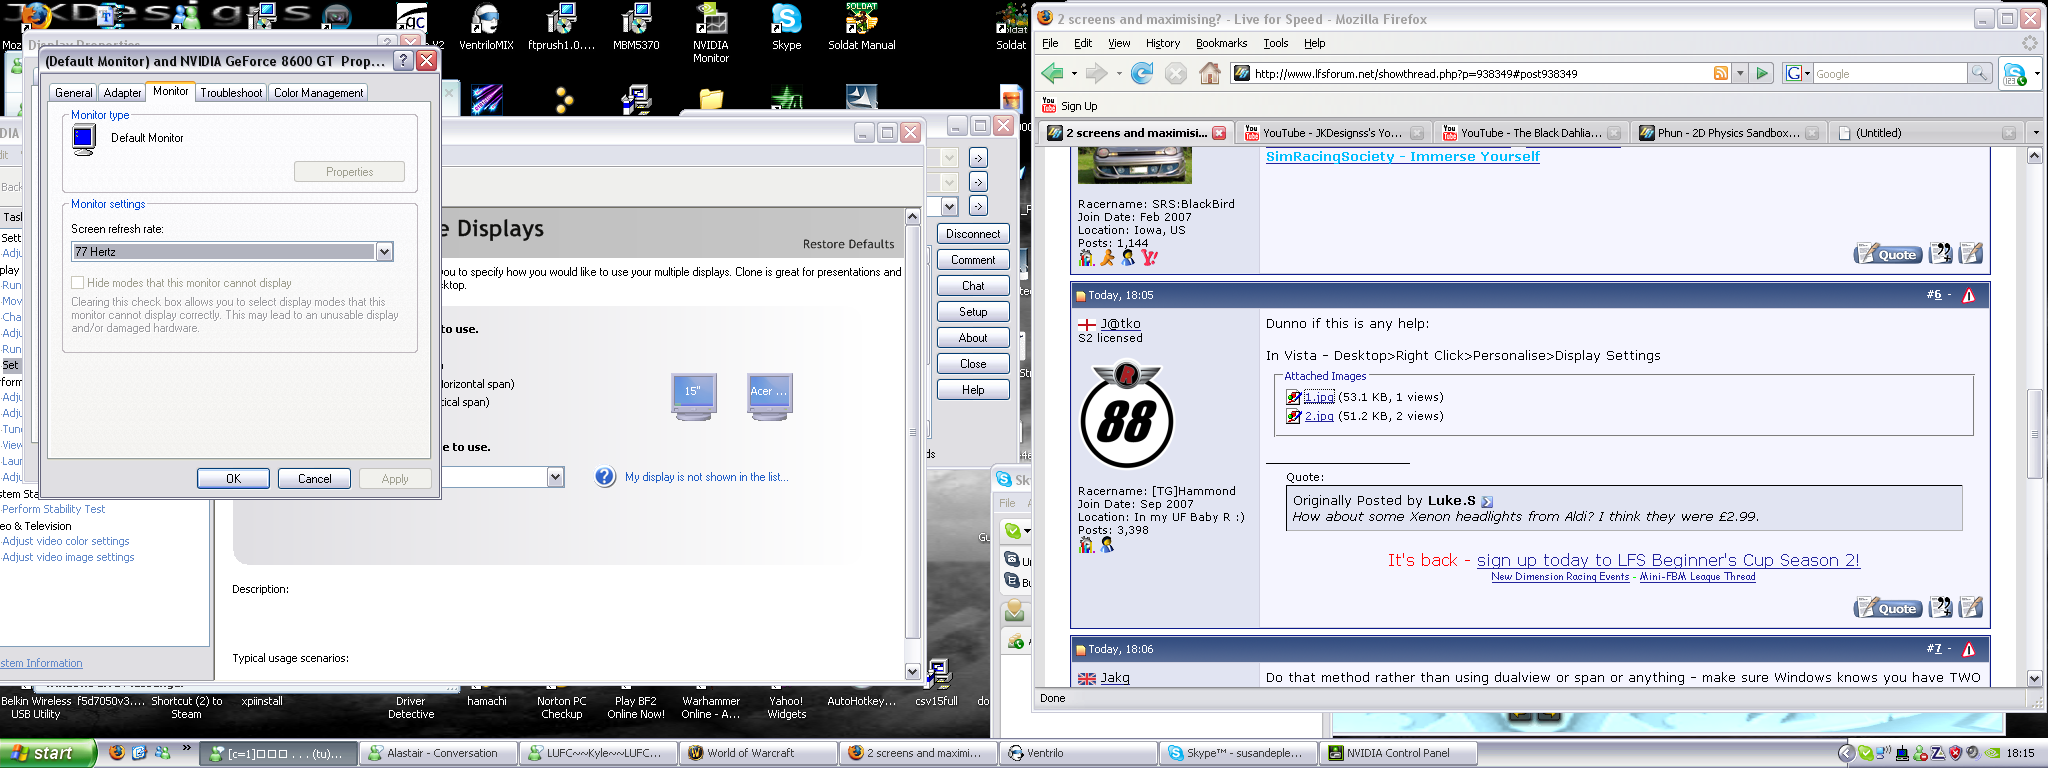Open the Soldat Manual desktop icon
The height and width of the screenshot is (768, 2048).
click(x=861, y=27)
